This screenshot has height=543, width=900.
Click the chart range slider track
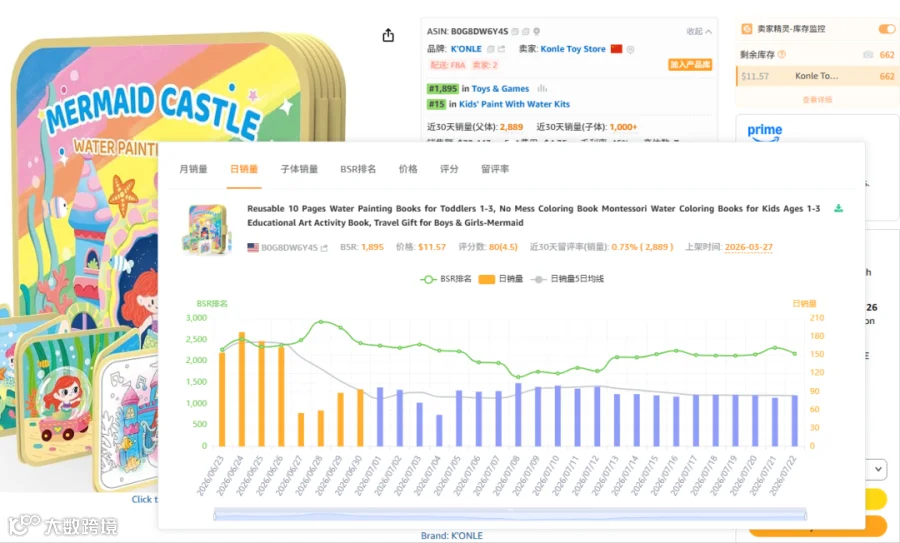(x=510, y=514)
